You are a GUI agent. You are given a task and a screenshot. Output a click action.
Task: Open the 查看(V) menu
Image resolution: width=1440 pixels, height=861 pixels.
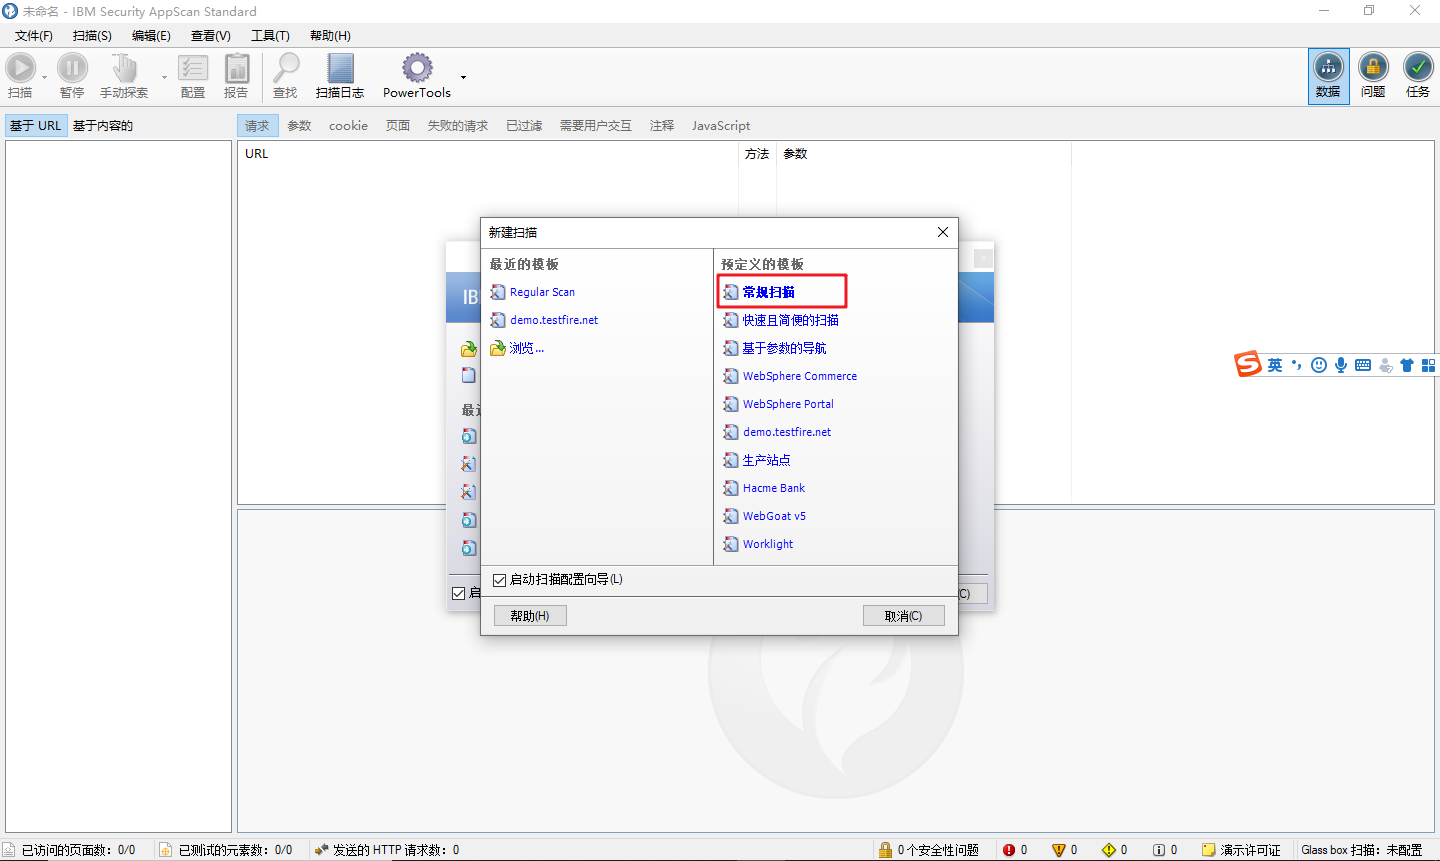click(210, 36)
